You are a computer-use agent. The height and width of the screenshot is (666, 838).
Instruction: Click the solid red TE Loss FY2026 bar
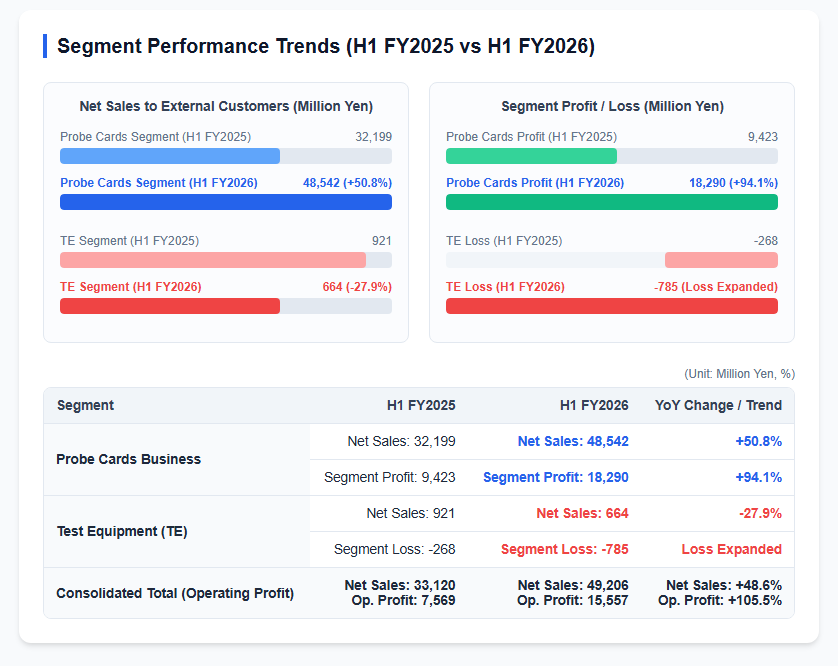coord(612,306)
